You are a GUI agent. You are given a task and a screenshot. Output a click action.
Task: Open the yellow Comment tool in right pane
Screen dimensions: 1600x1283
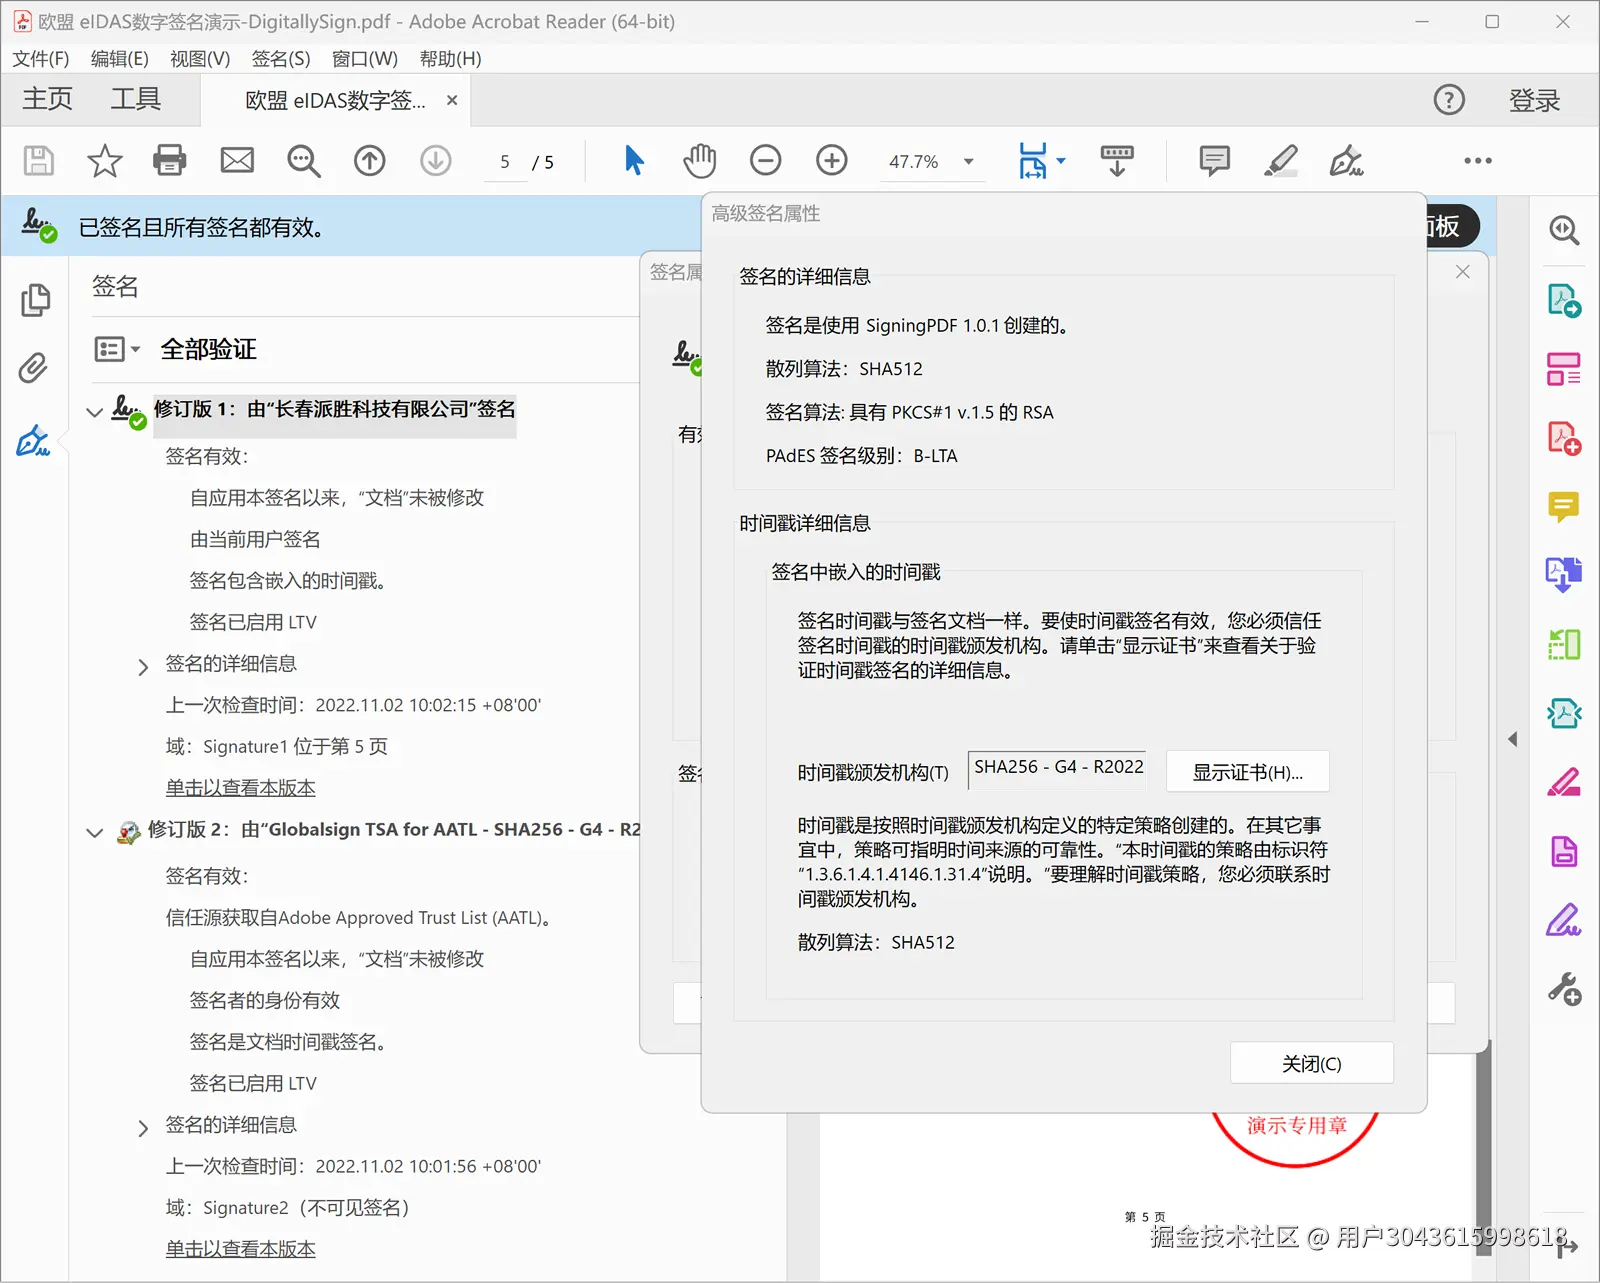coord(1564,507)
